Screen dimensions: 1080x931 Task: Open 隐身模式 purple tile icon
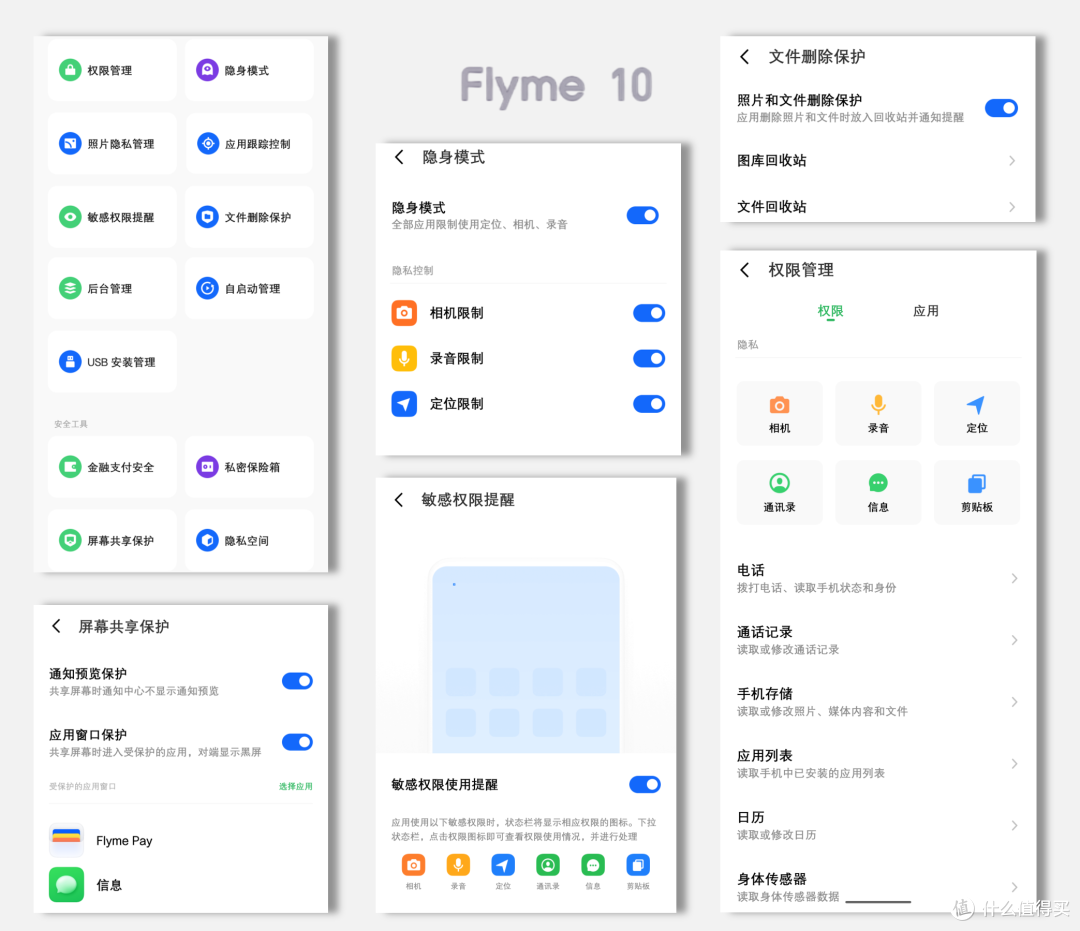[x=207, y=70]
